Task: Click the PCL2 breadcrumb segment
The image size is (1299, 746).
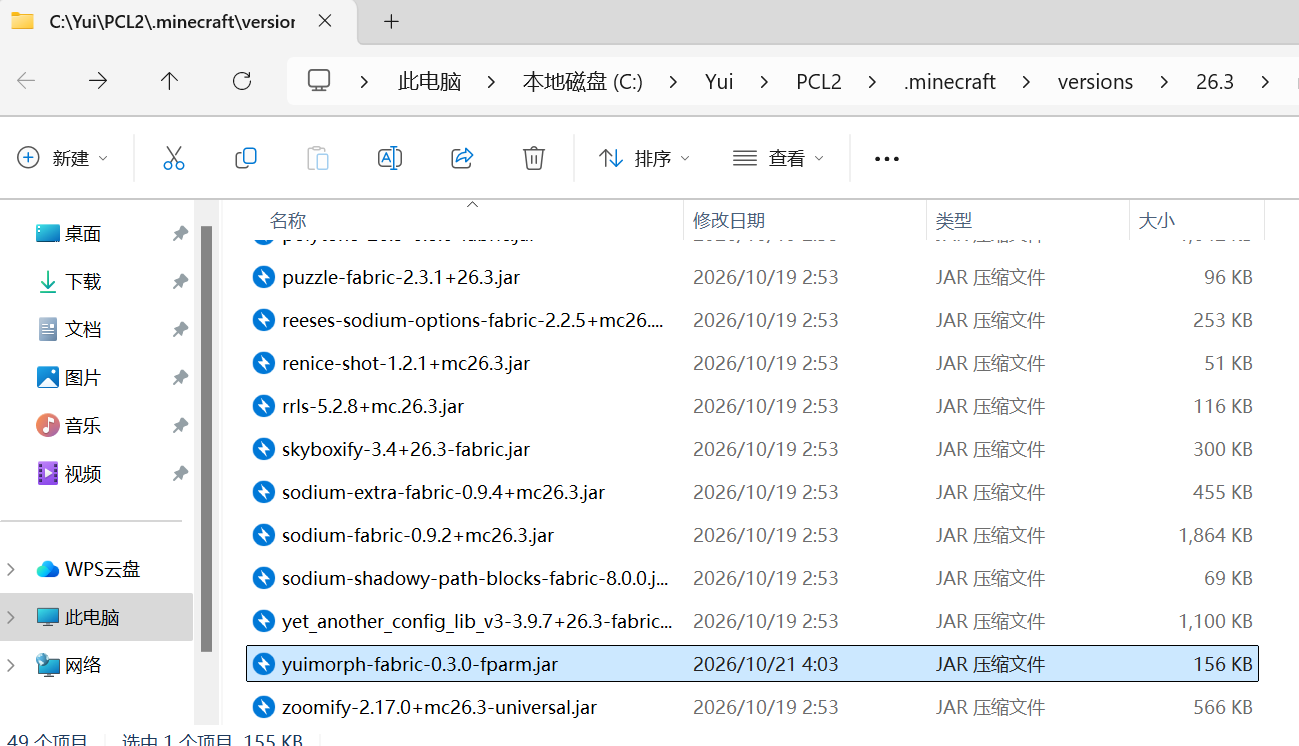Action: point(819,82)
